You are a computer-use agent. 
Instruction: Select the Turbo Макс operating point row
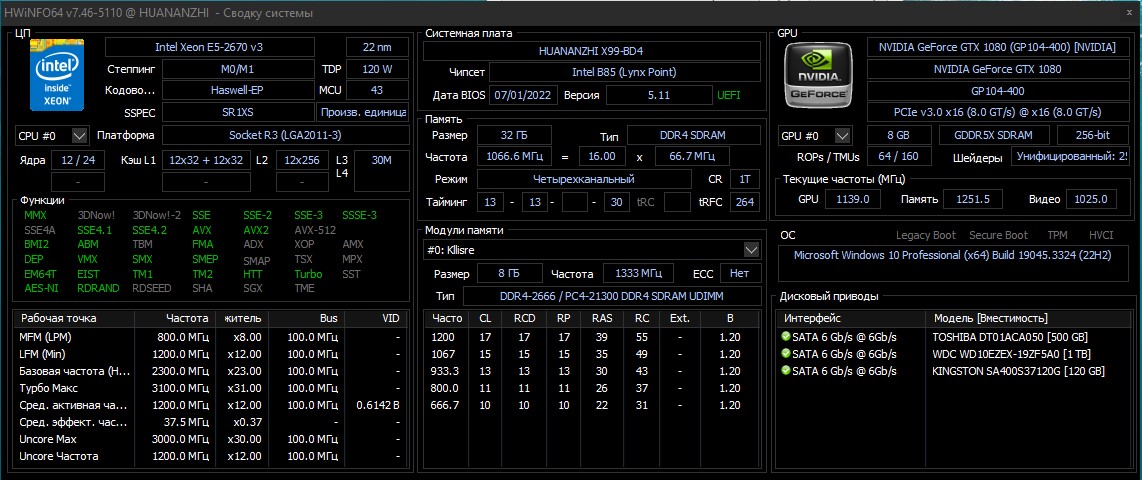click(212, 388)
